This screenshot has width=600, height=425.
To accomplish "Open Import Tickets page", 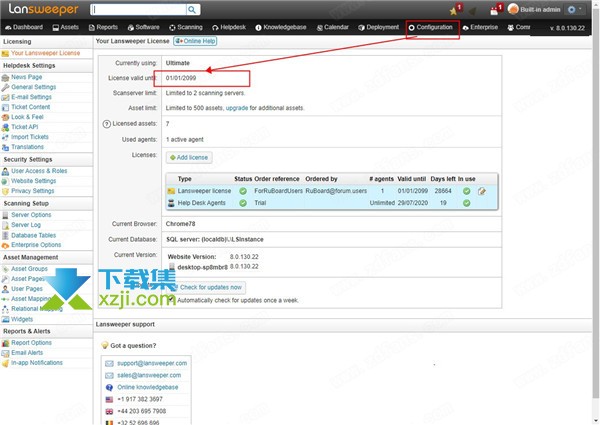I will tap(30, 137).
